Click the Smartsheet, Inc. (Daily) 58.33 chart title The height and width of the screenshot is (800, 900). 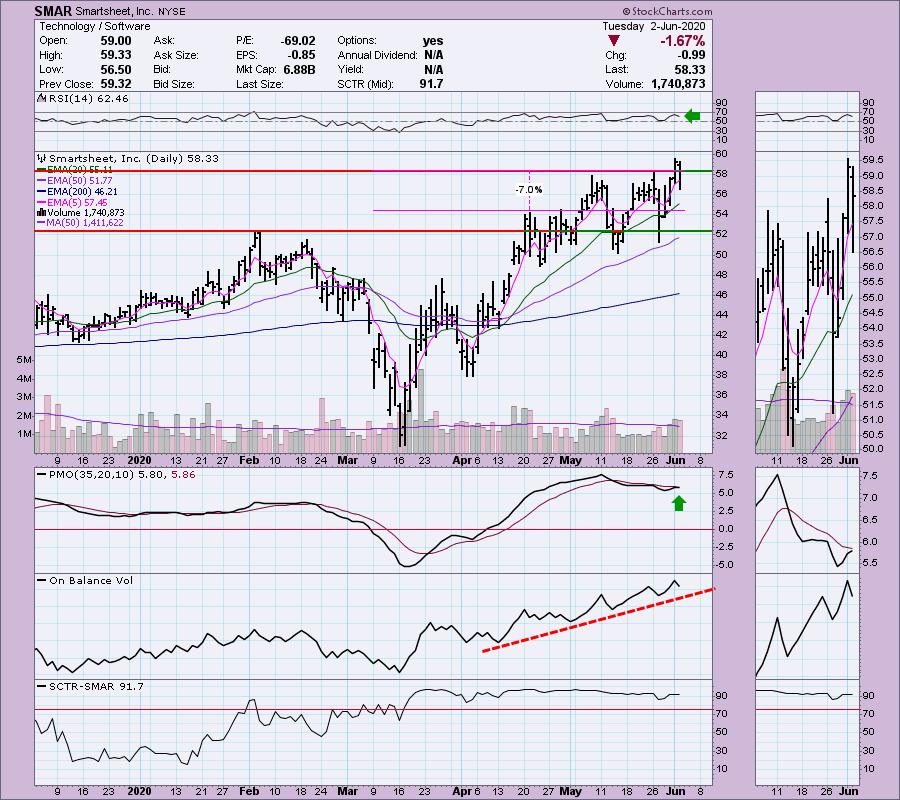pyautogui.click(x=134, y=158)
